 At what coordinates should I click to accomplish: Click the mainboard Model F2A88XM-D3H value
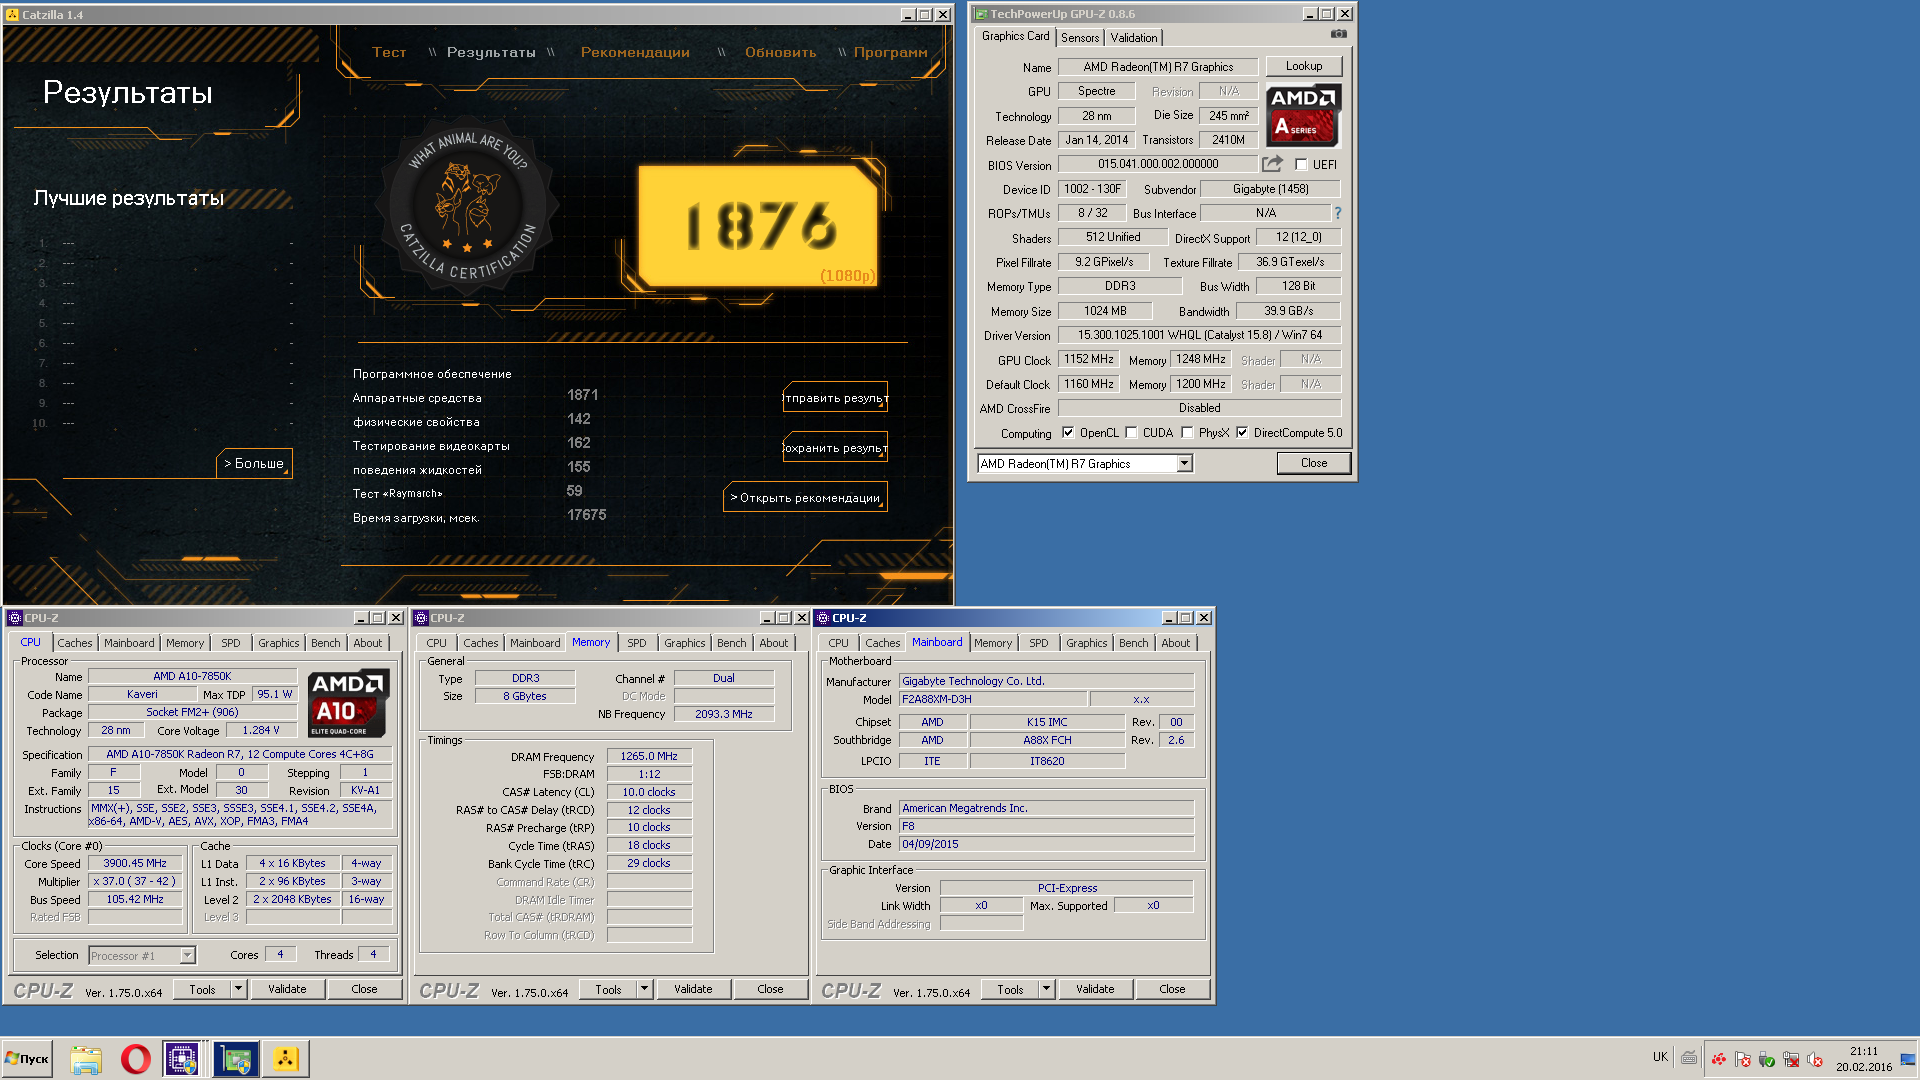992,699
